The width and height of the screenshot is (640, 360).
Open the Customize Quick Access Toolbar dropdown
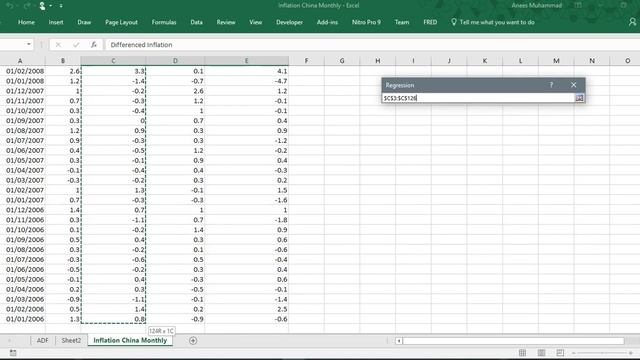click(61, 6)
